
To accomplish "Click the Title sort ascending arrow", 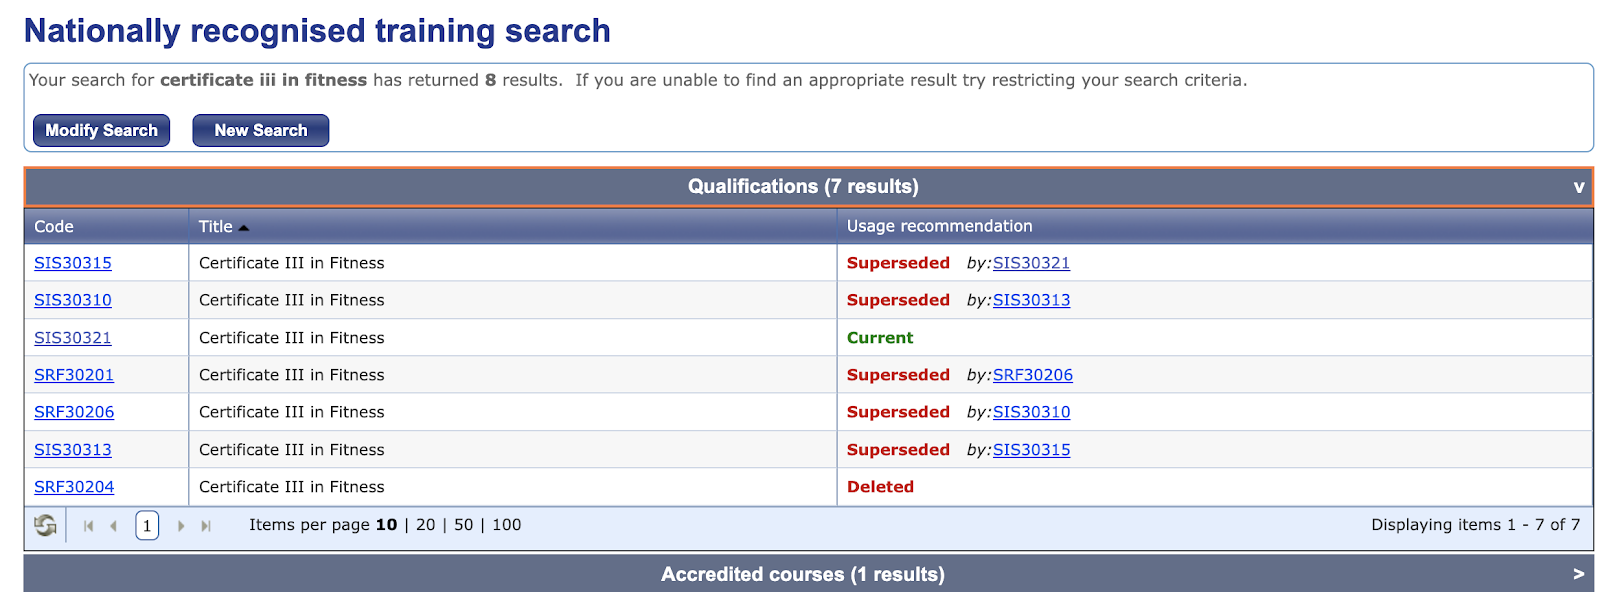I will click(243, 228).
